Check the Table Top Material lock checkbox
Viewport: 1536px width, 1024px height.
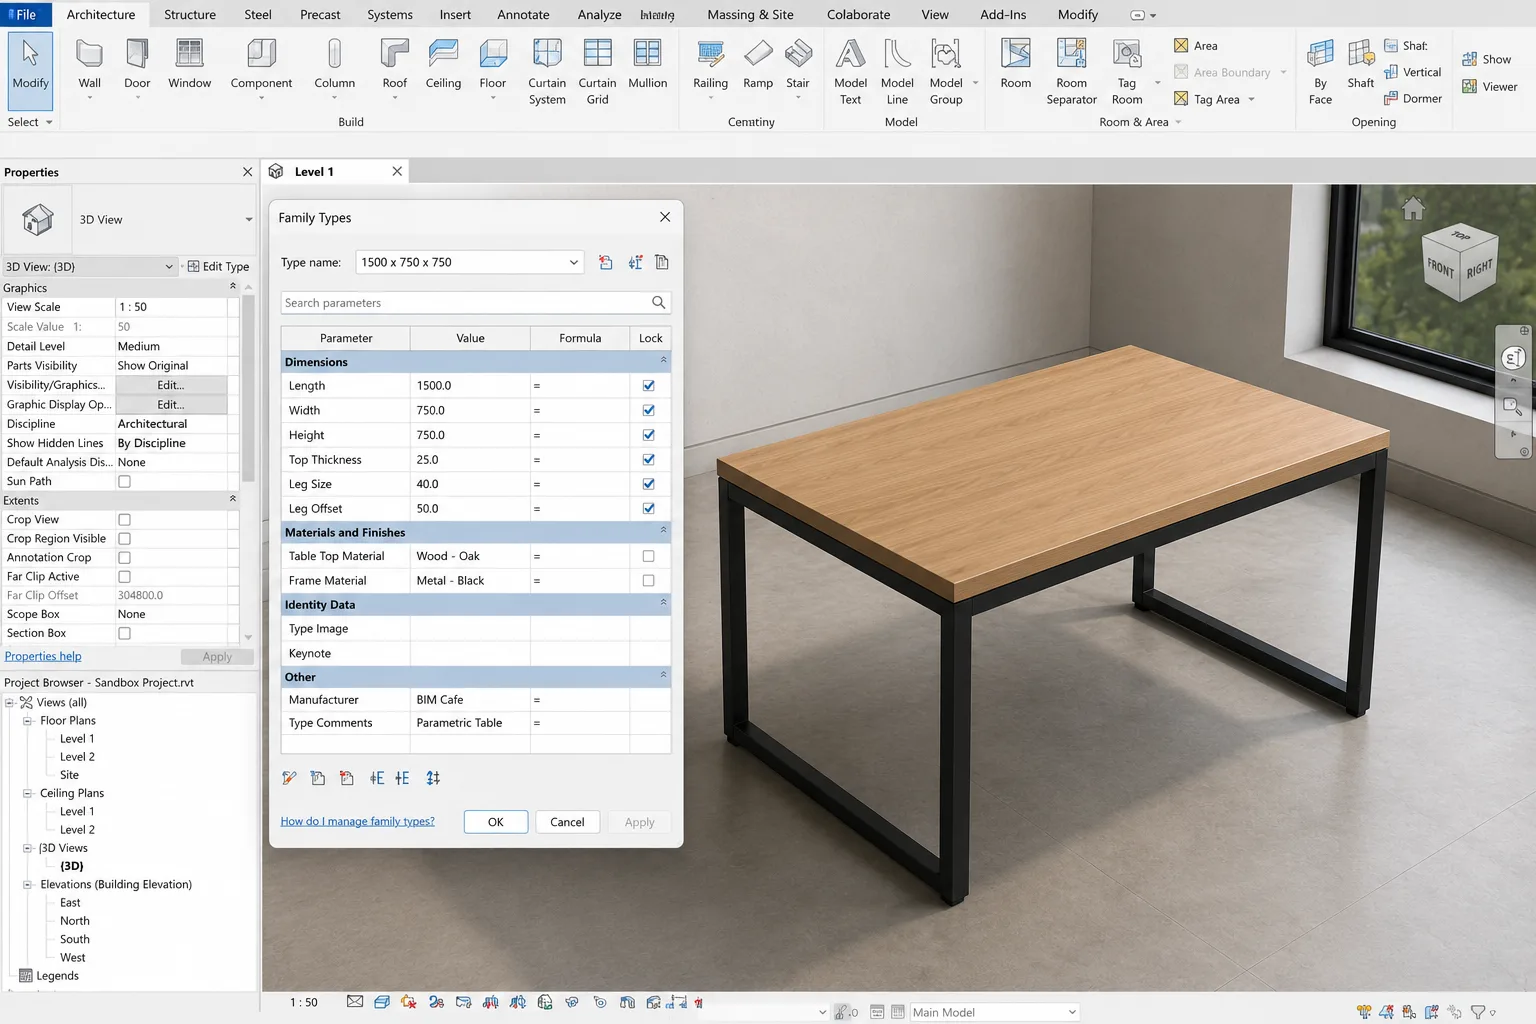tap(648, 556)
